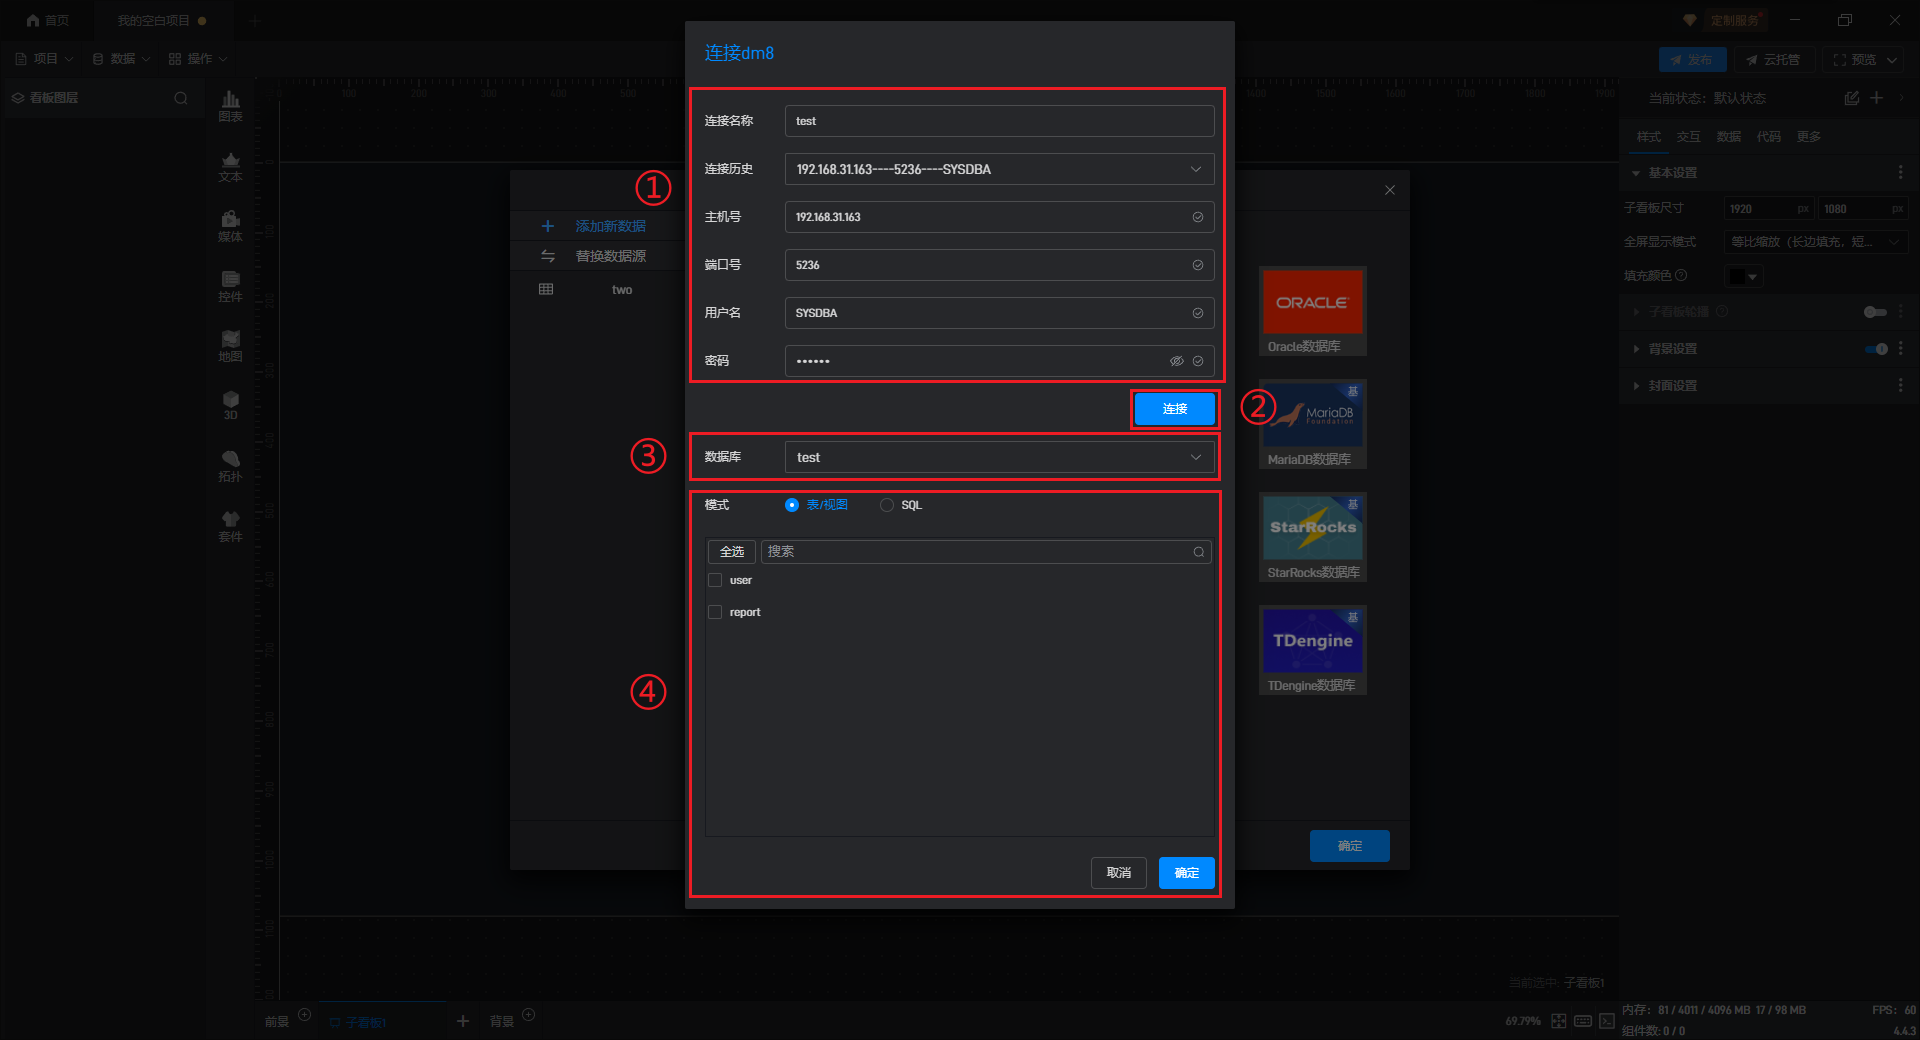The height and width of the screenshot is (1040, 1920).
Task: Click the blue 连接 button
Action: coord(1174,409)
